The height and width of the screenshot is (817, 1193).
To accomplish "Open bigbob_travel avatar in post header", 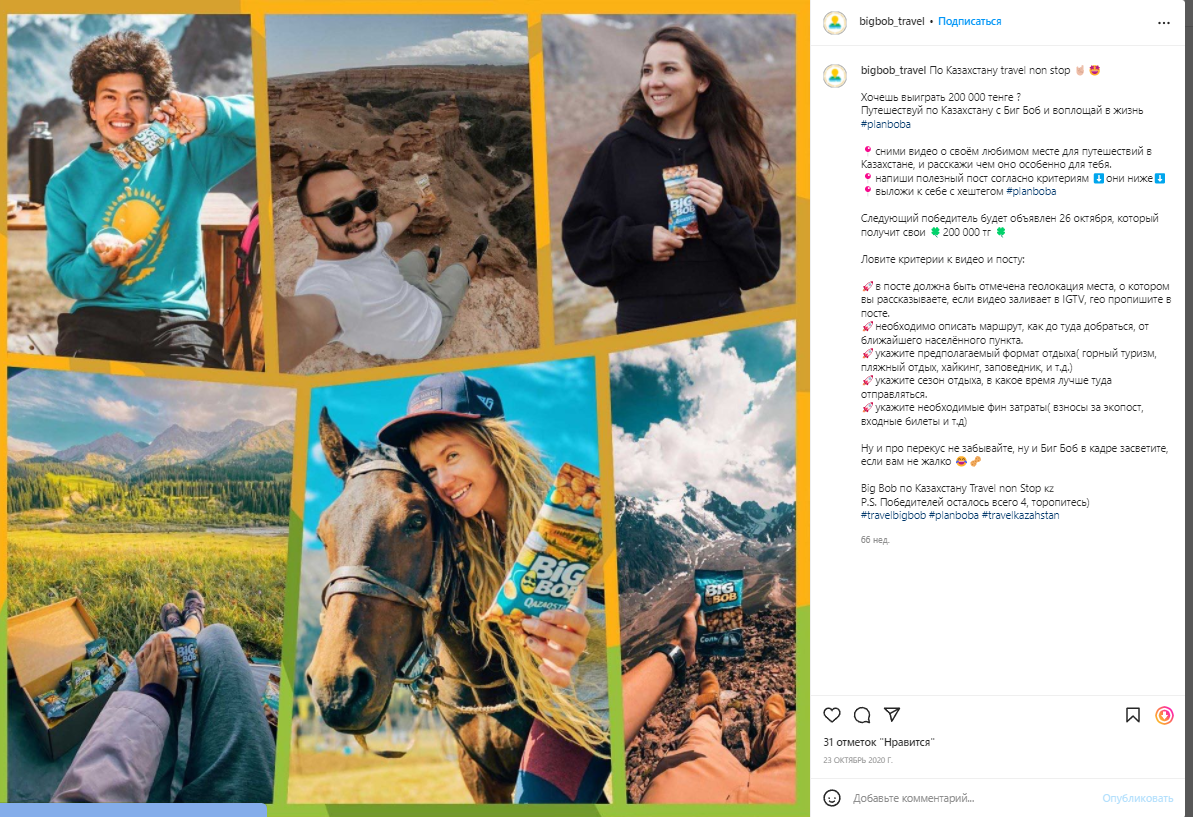I will (835, 22).
